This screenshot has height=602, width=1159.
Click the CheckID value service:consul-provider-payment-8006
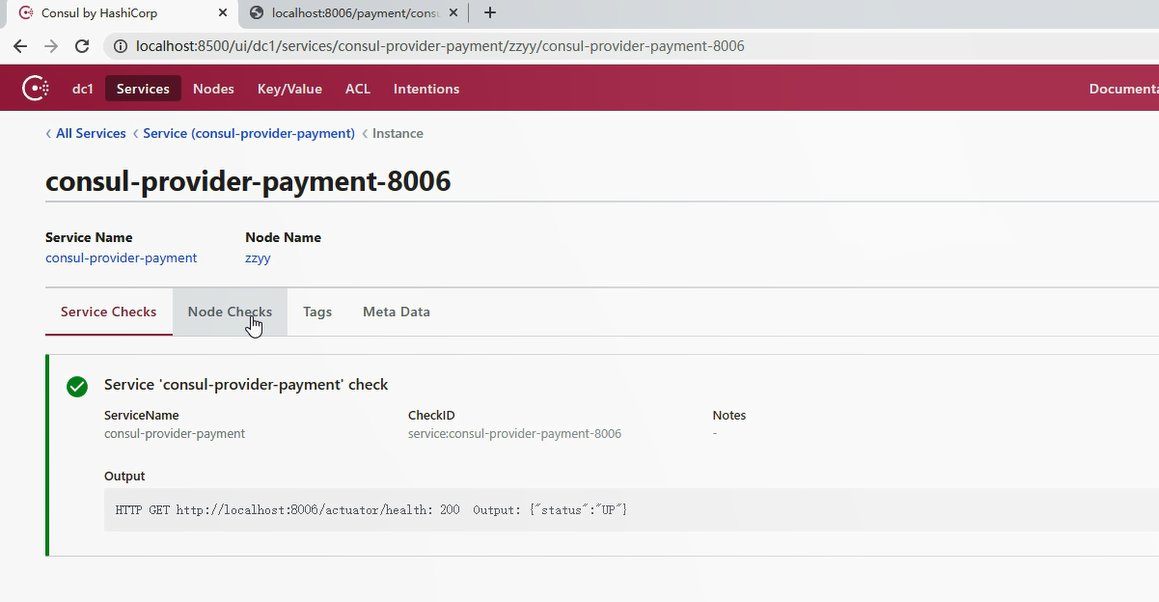point(514,433)
